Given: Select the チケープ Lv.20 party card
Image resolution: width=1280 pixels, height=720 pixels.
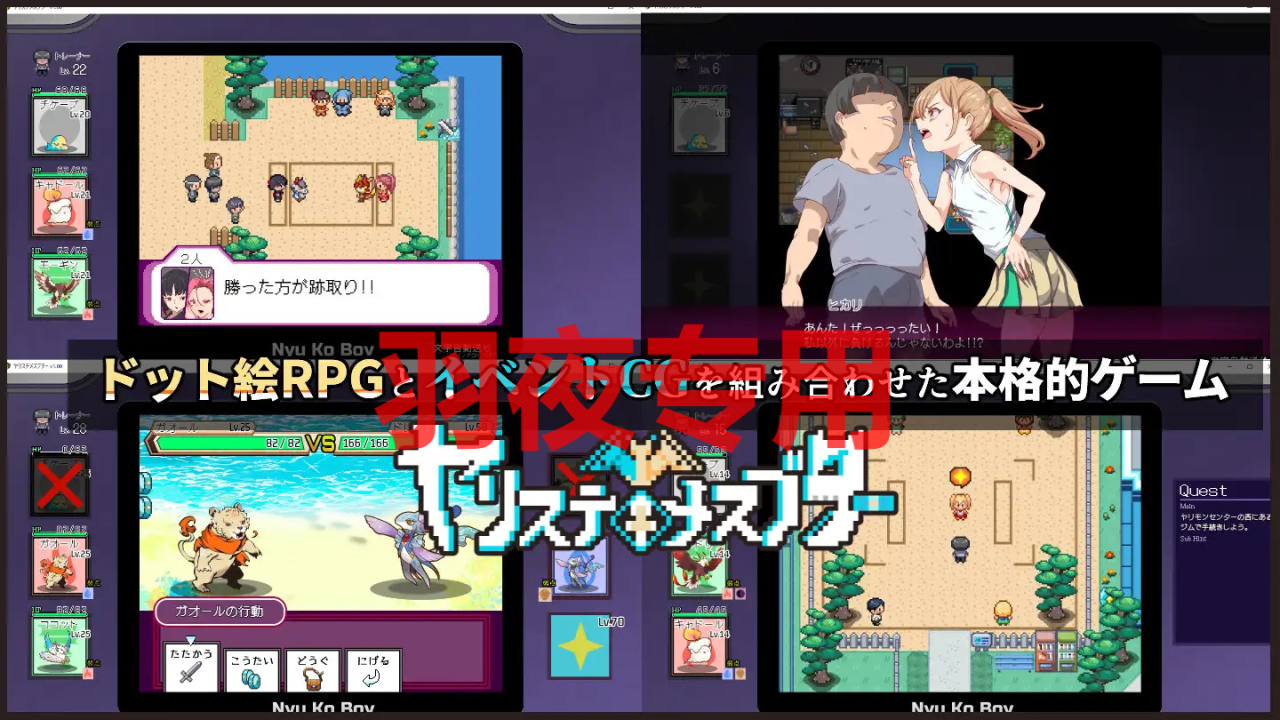Looking at the screenshot, I should (x=60, y=125).
